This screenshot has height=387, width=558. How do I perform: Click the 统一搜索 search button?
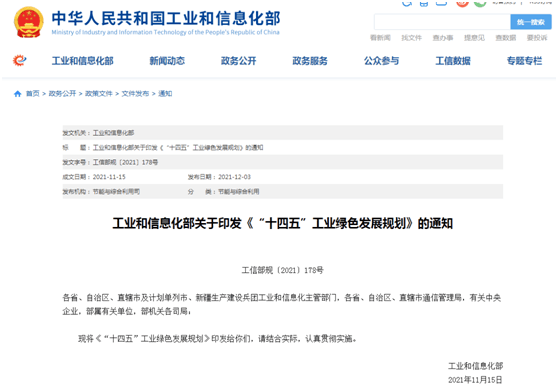[x=531, y=22]
